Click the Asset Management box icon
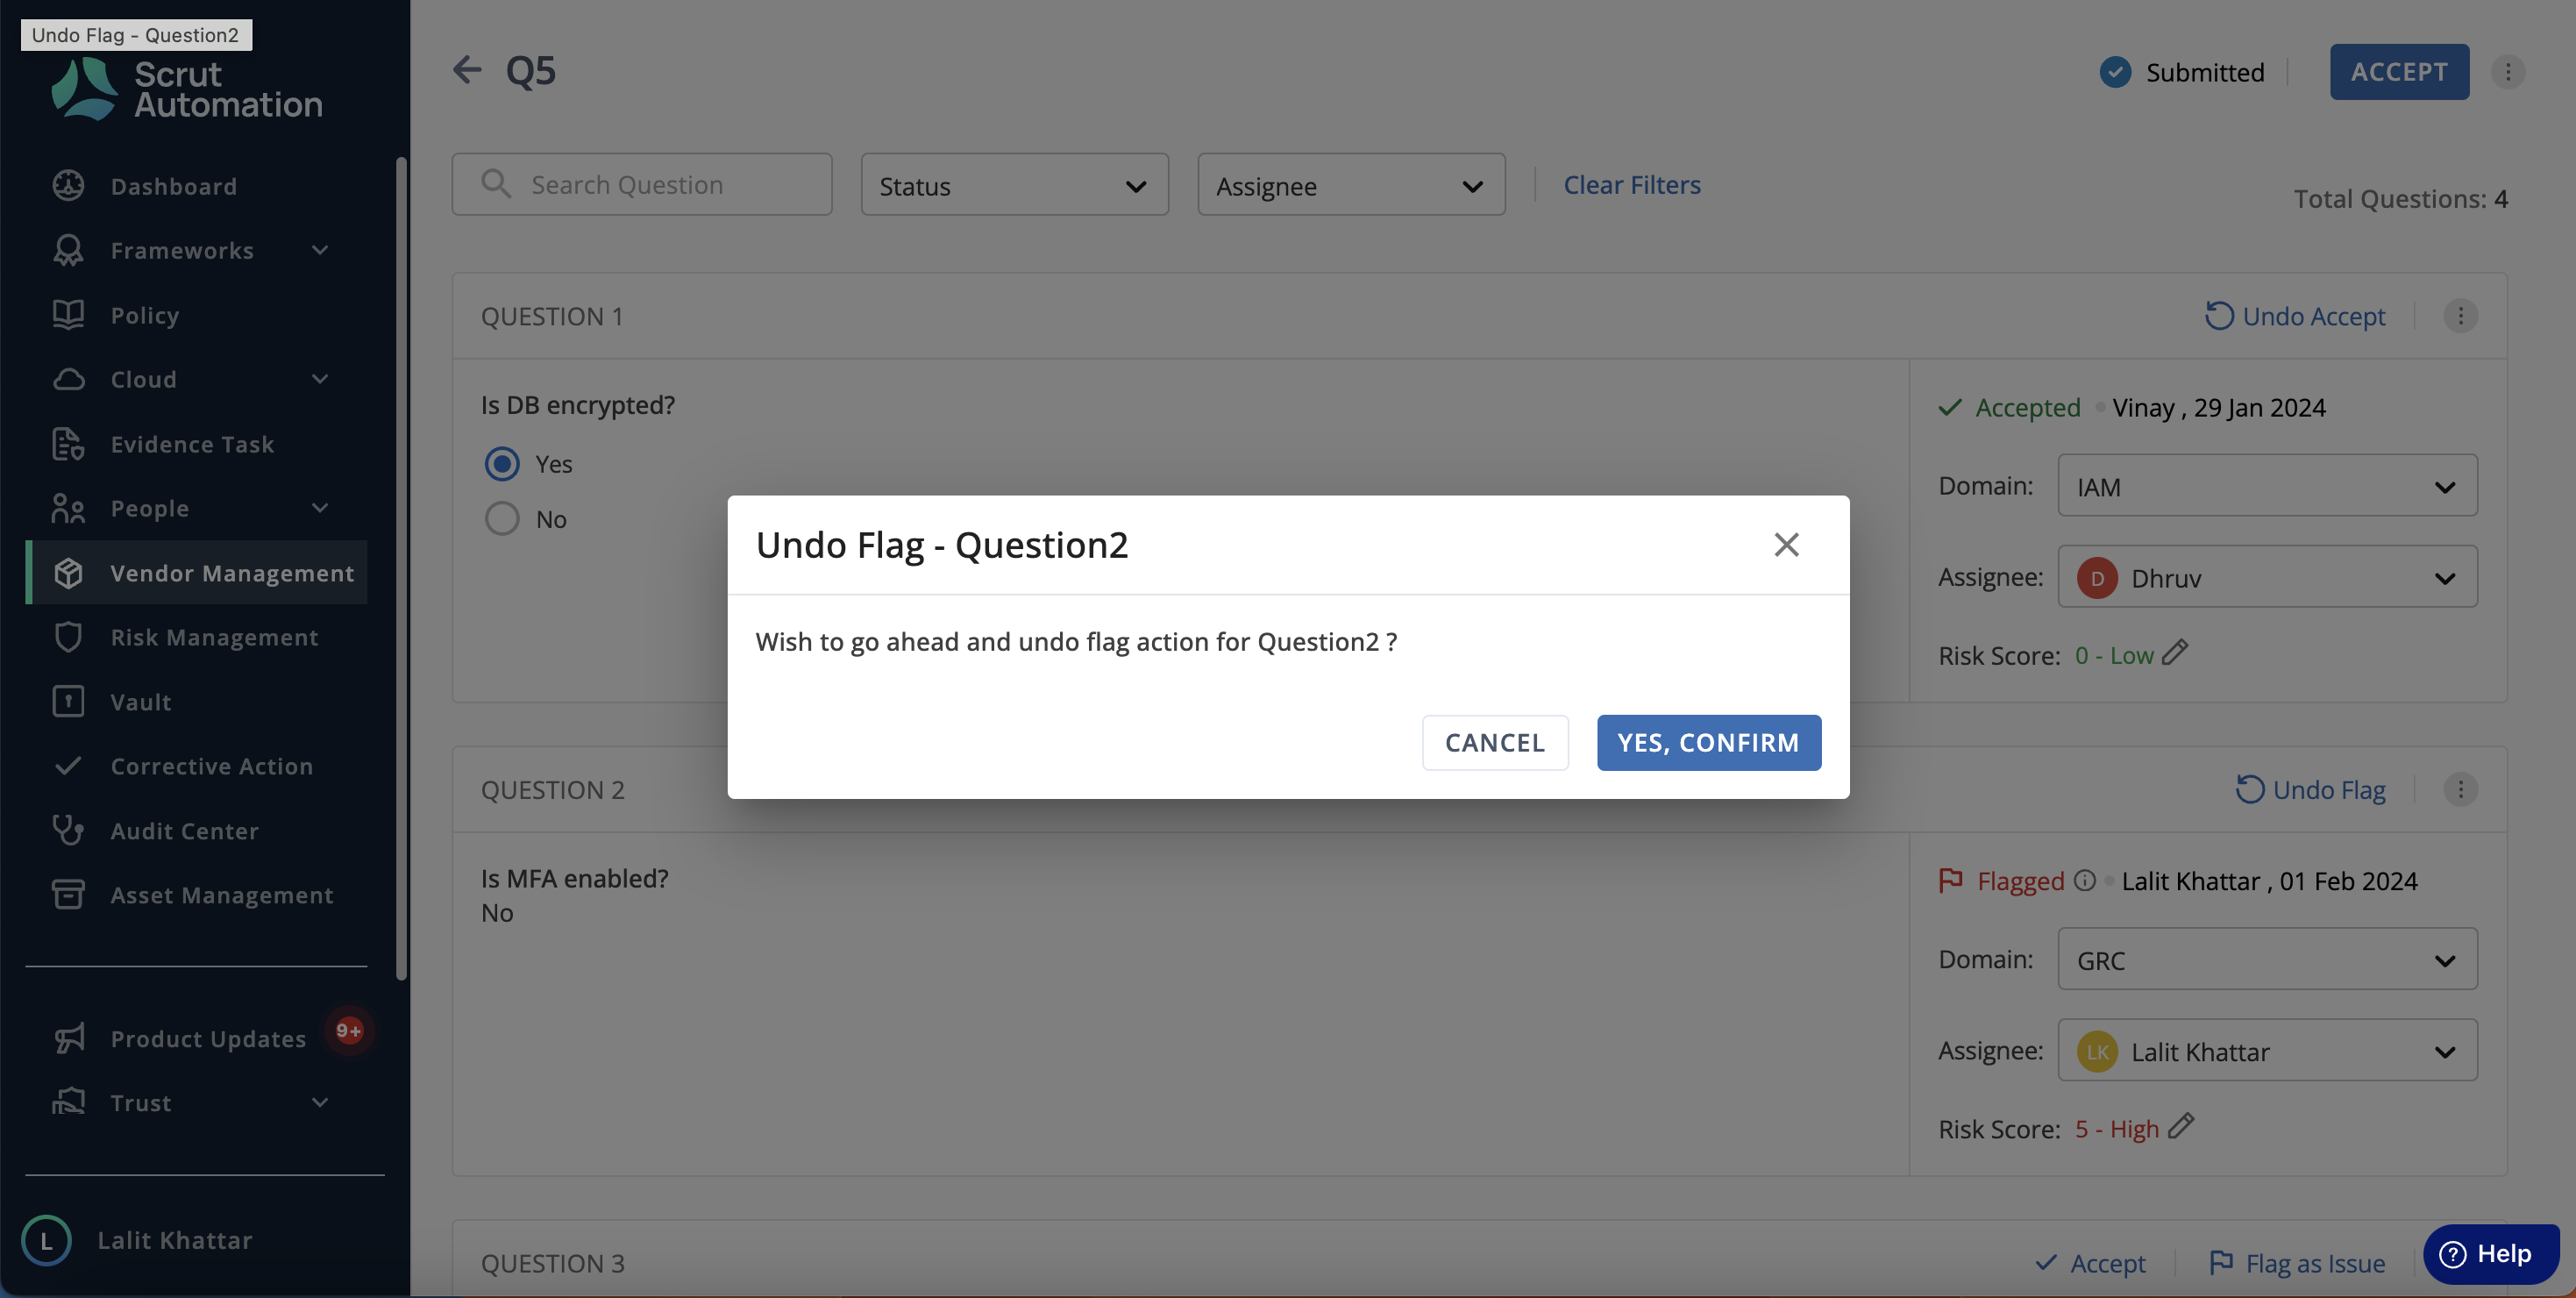 point(68,895)
